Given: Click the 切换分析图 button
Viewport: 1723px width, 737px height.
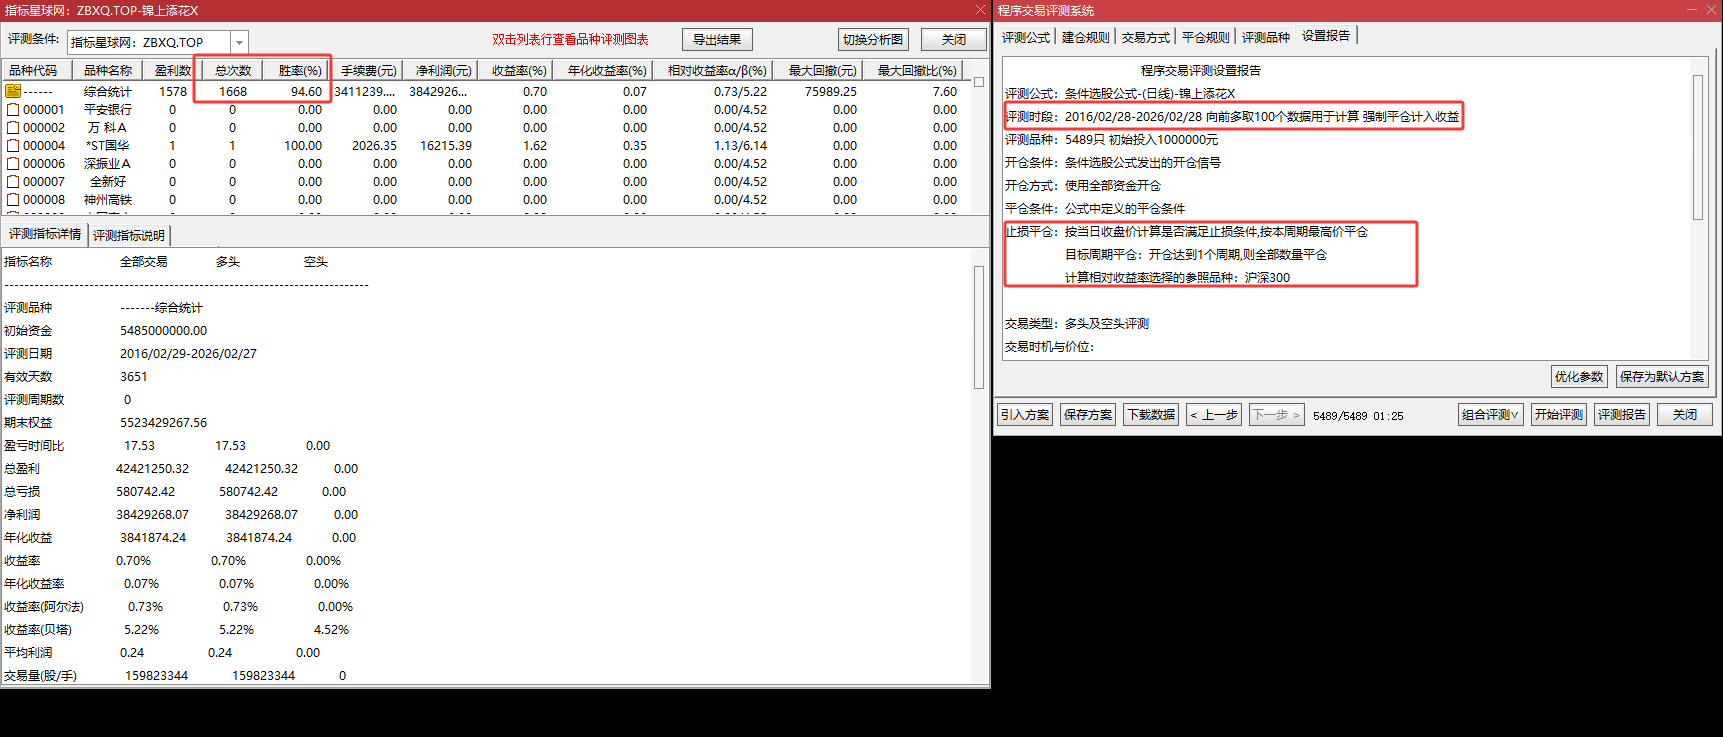Looking at the screenshot, I should 873,40.
